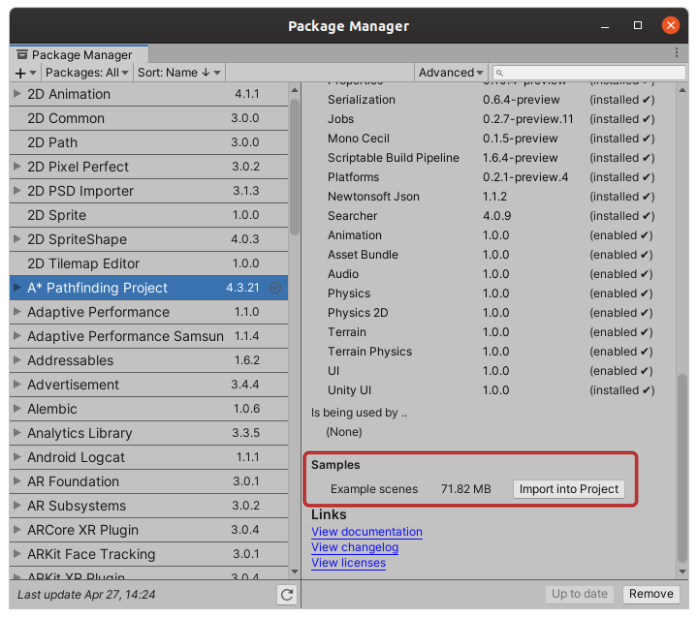Select the Addressables package row
698x618 pixels.
point(149,360)
